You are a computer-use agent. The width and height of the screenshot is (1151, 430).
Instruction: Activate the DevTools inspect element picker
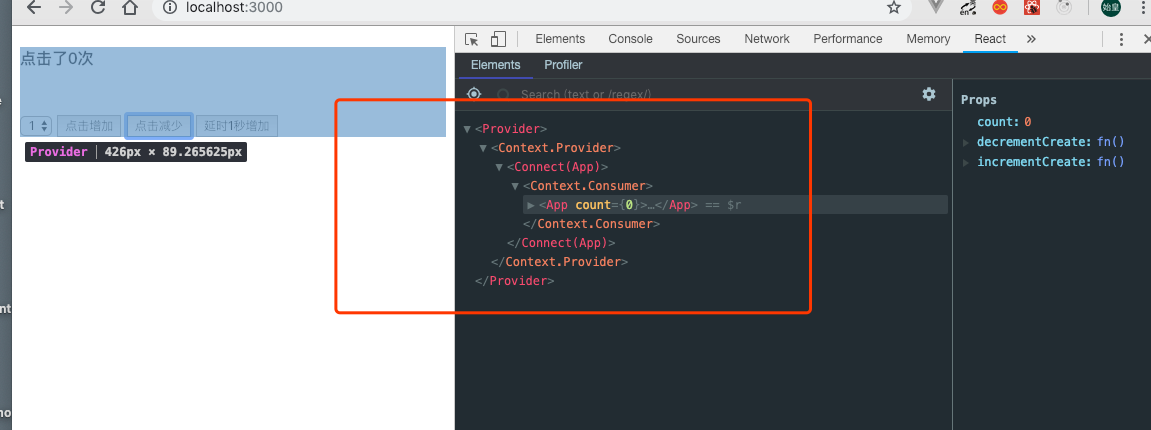[472, 39]
